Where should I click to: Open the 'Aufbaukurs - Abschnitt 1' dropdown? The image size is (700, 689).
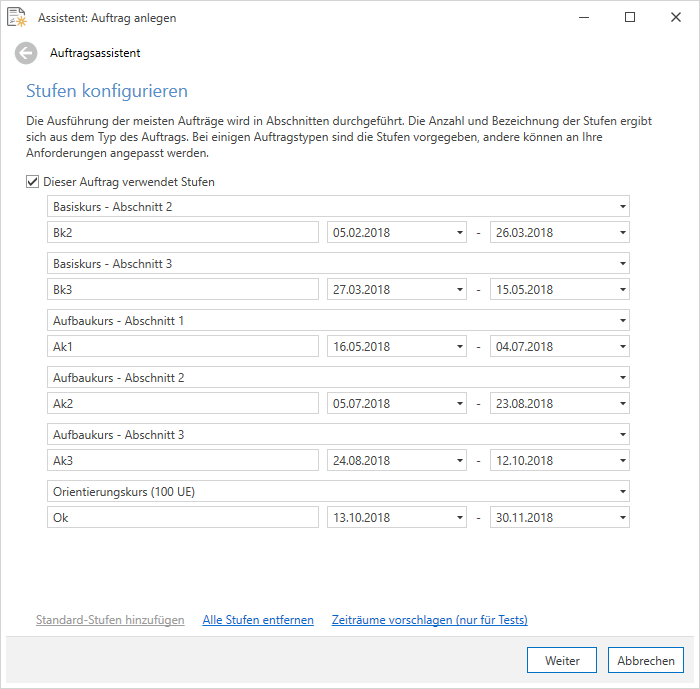338,321
